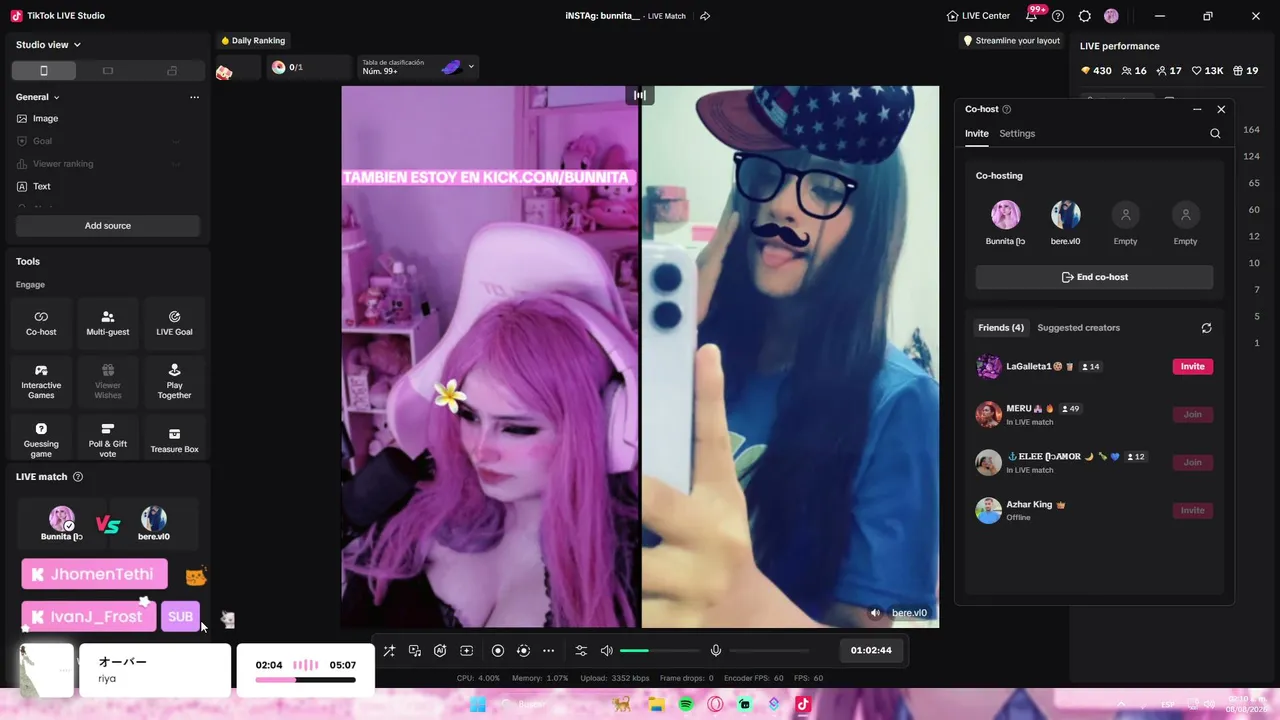Expand the Studio view dropdown
Image resolution: width=1280 pixels, height=720 pixels.
48,45
